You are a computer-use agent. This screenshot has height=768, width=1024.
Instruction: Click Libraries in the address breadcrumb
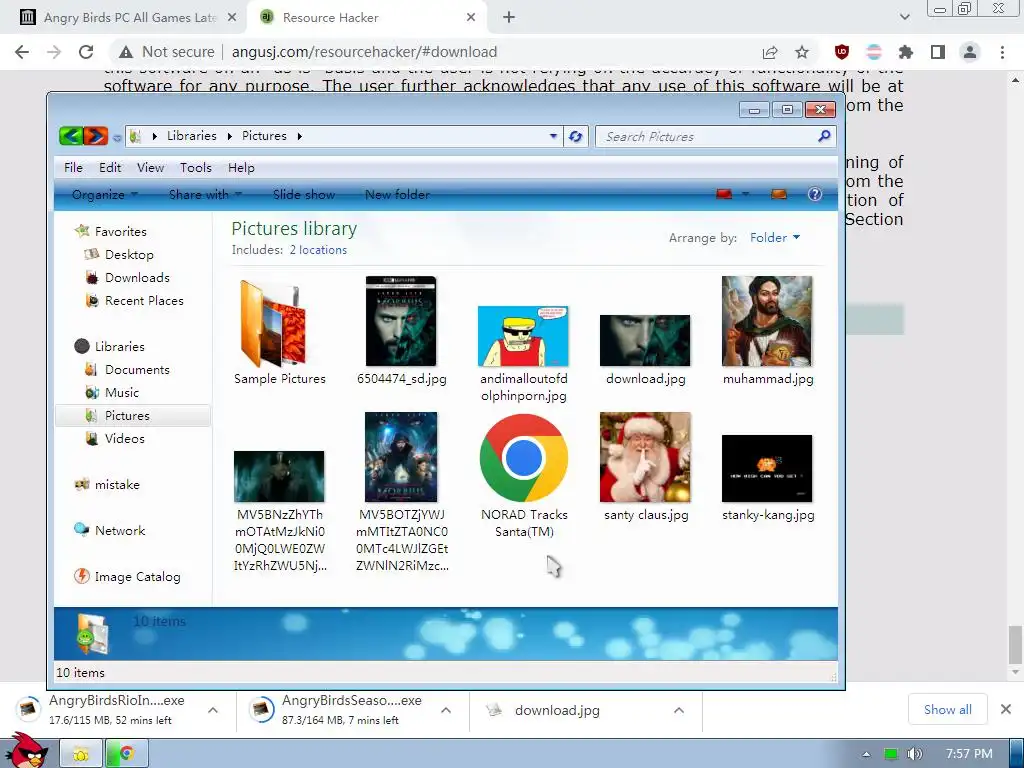point(191,136)
